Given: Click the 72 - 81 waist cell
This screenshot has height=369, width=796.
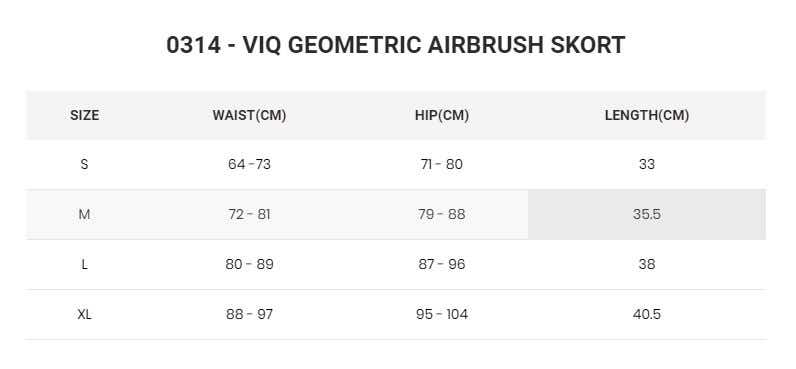Looking at the screenshot, I should coord(249,214).
